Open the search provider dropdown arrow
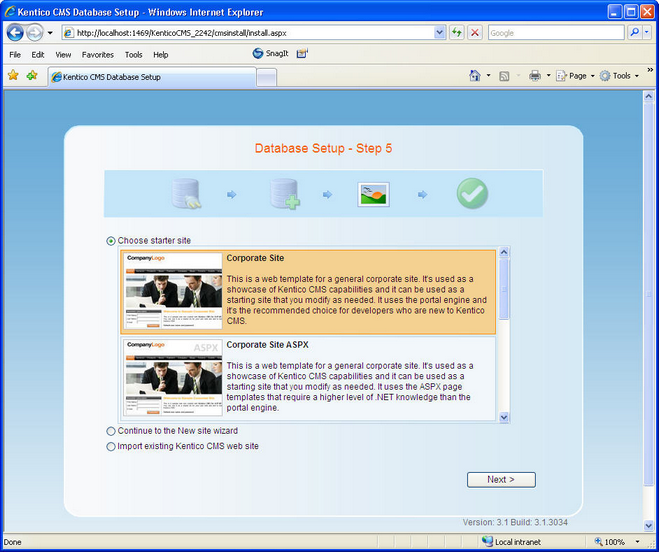The width and height of the screenshot is (659, 552). tap(647, 32)
